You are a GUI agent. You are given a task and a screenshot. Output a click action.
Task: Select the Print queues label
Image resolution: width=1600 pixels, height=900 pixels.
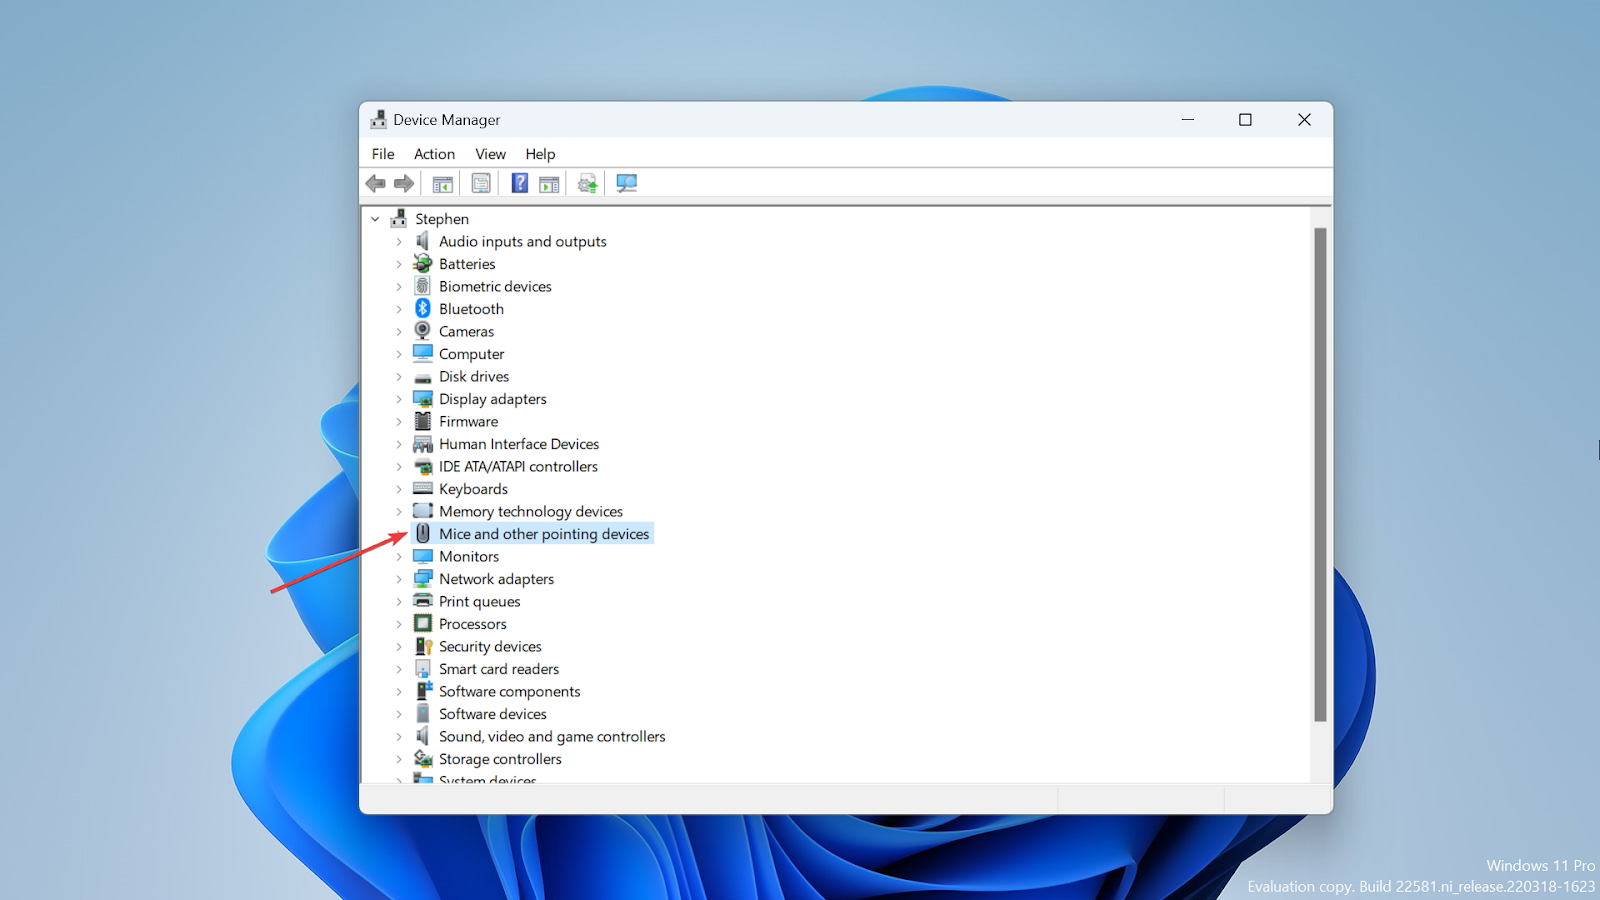click(x=480, y=601)
